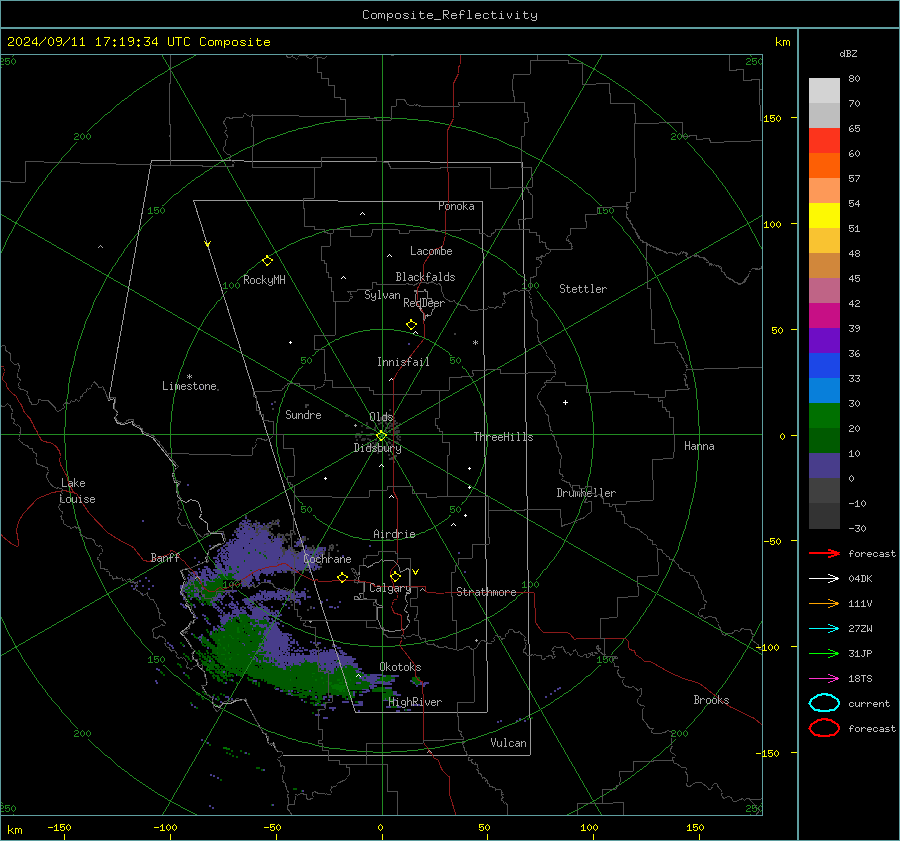Click the red 65 dBZ color swatch

pos(824,141)
